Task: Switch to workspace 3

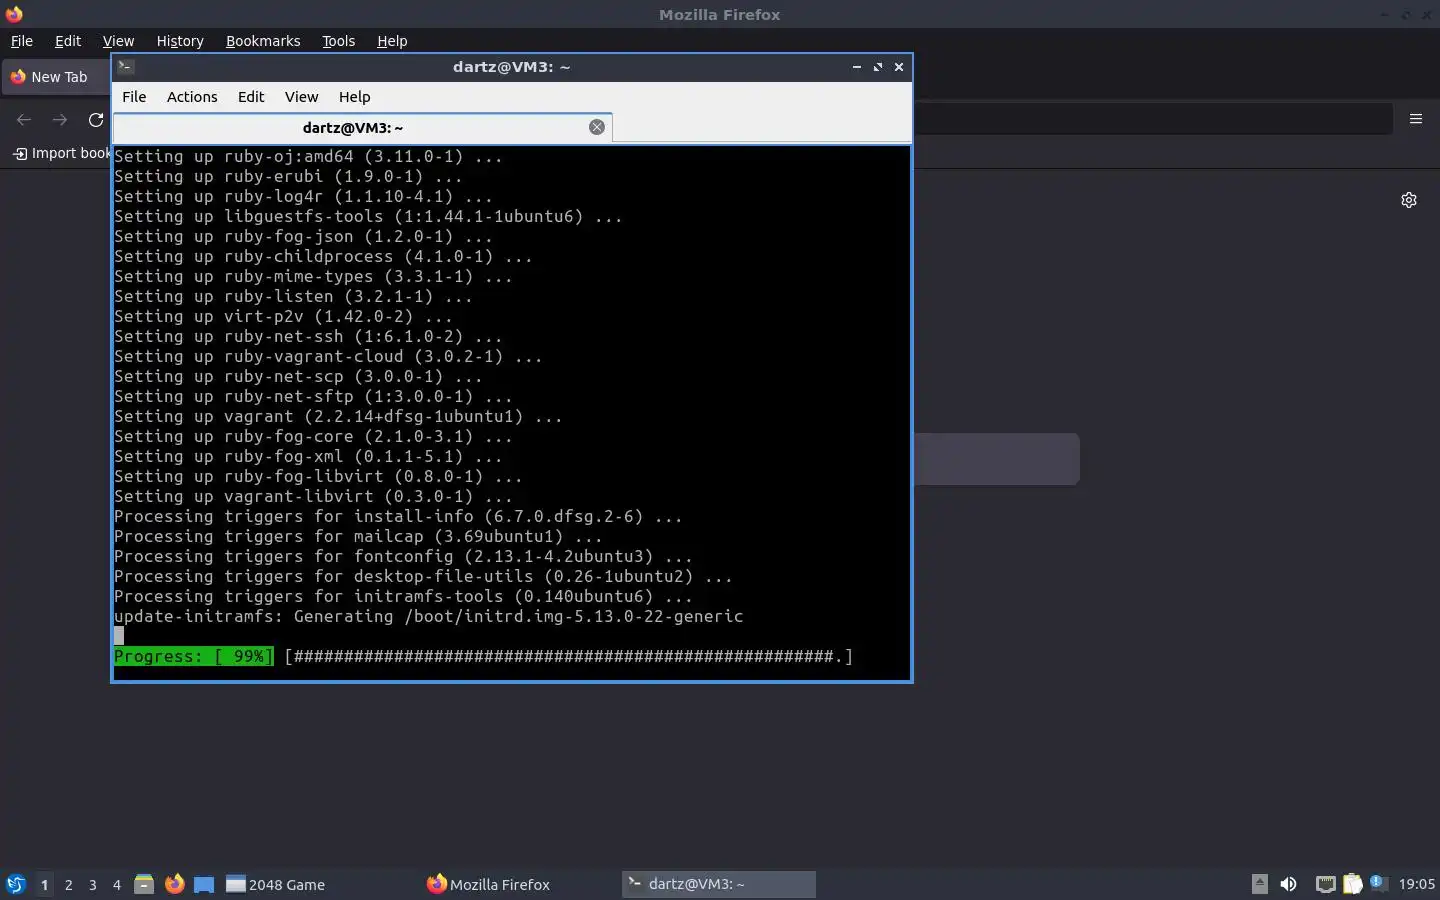Action: [93, 884]
